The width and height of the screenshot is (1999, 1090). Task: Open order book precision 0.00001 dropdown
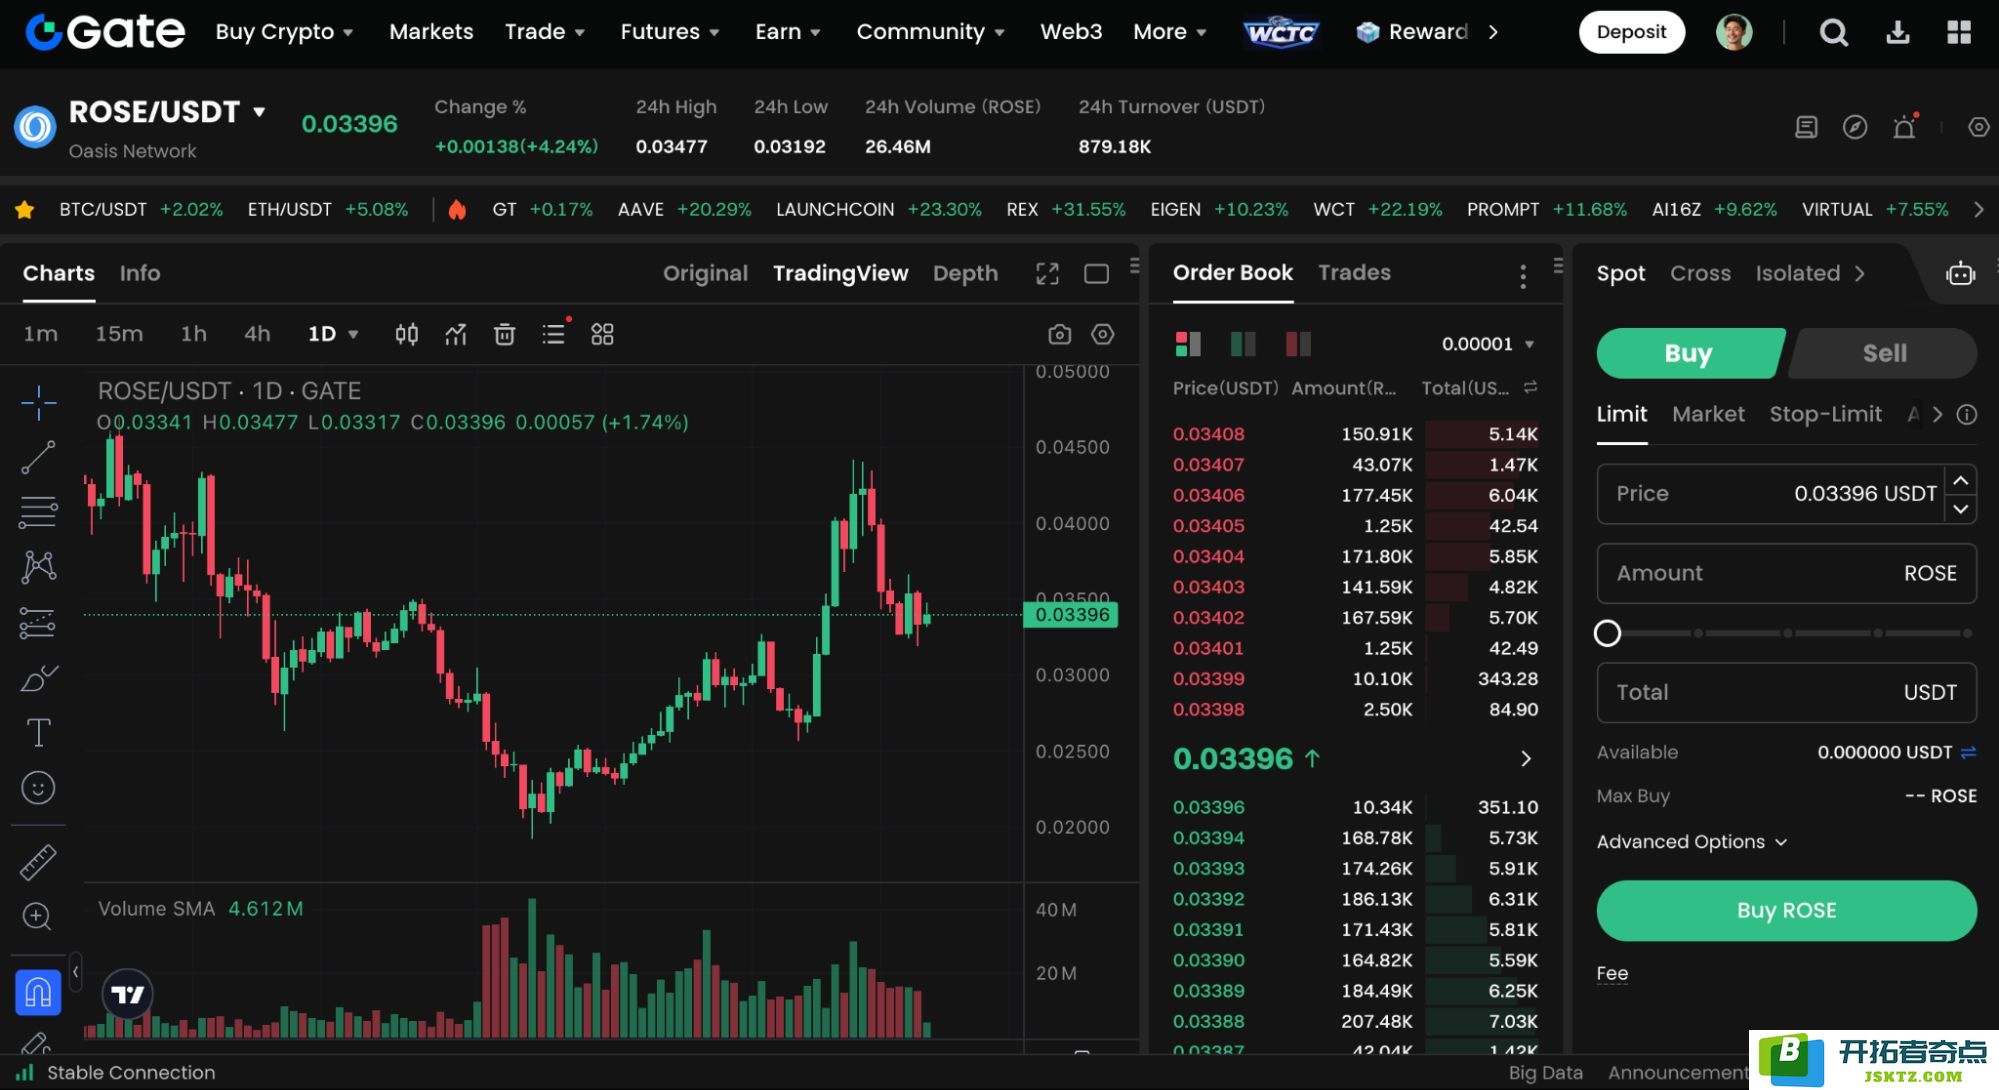1487,344
